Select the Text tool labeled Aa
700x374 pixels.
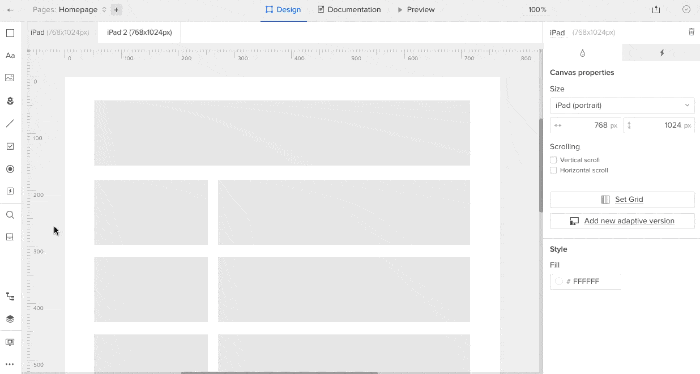[x=10, y=55]
